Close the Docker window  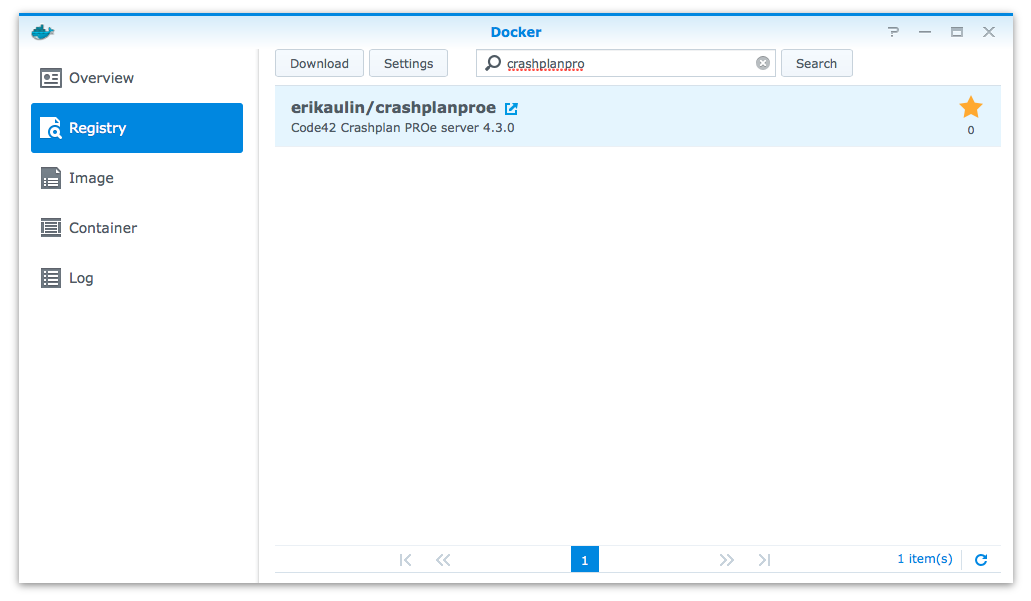(989, 32)
